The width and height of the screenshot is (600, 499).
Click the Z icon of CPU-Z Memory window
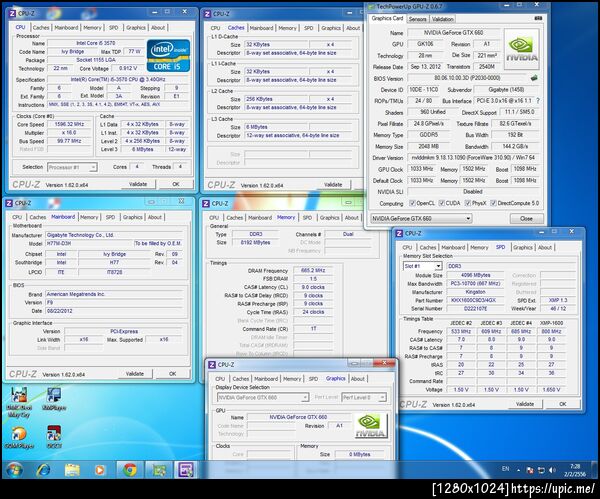(x=205, y=204)
